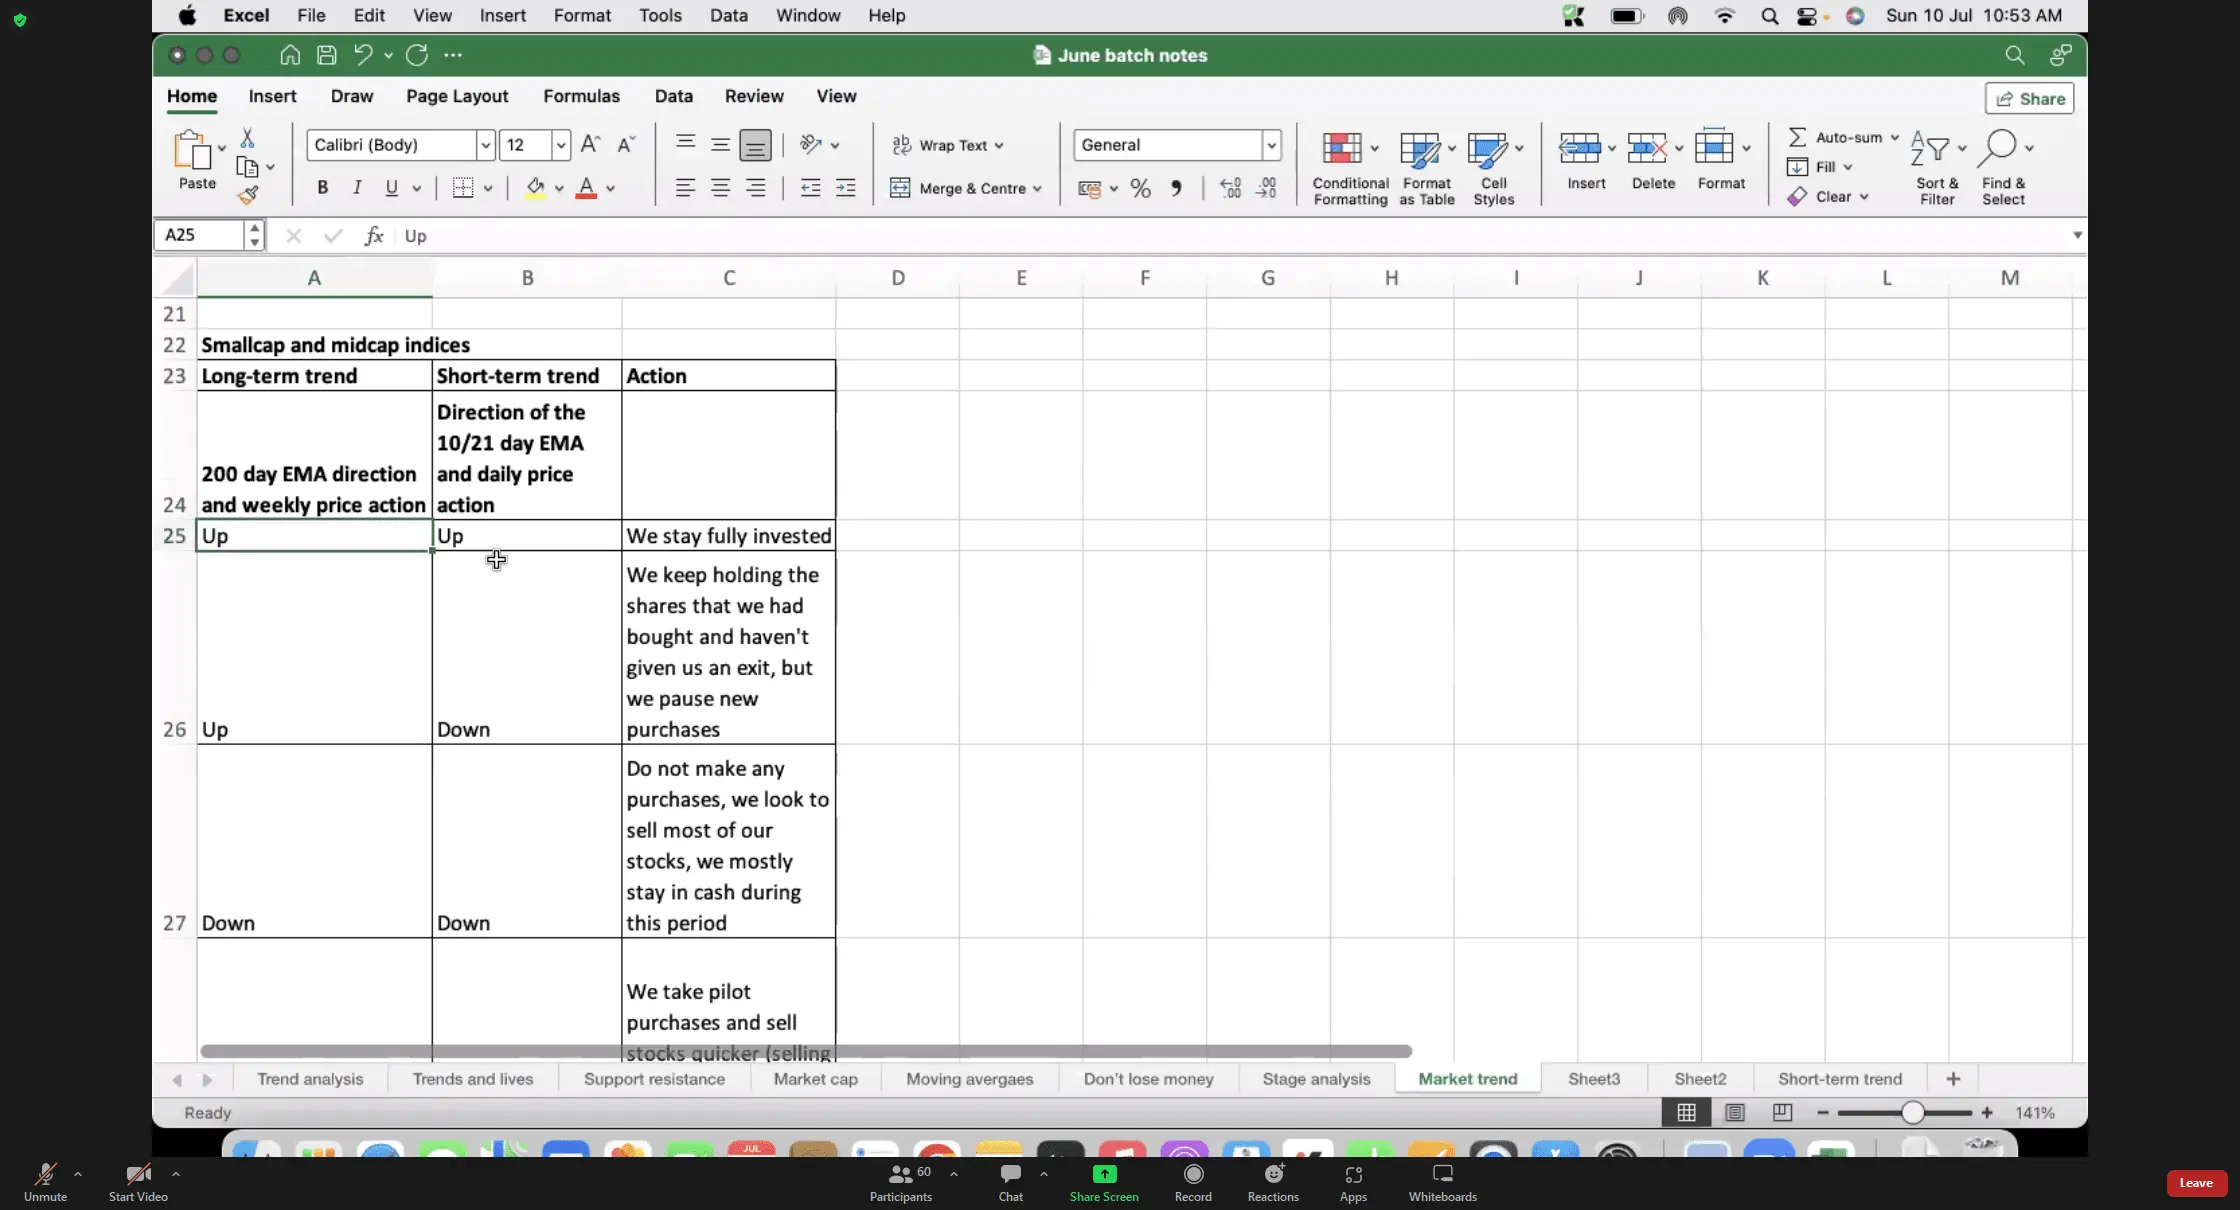Click the Percent Style icon

pyautogui.click(x=1140, y=188)
